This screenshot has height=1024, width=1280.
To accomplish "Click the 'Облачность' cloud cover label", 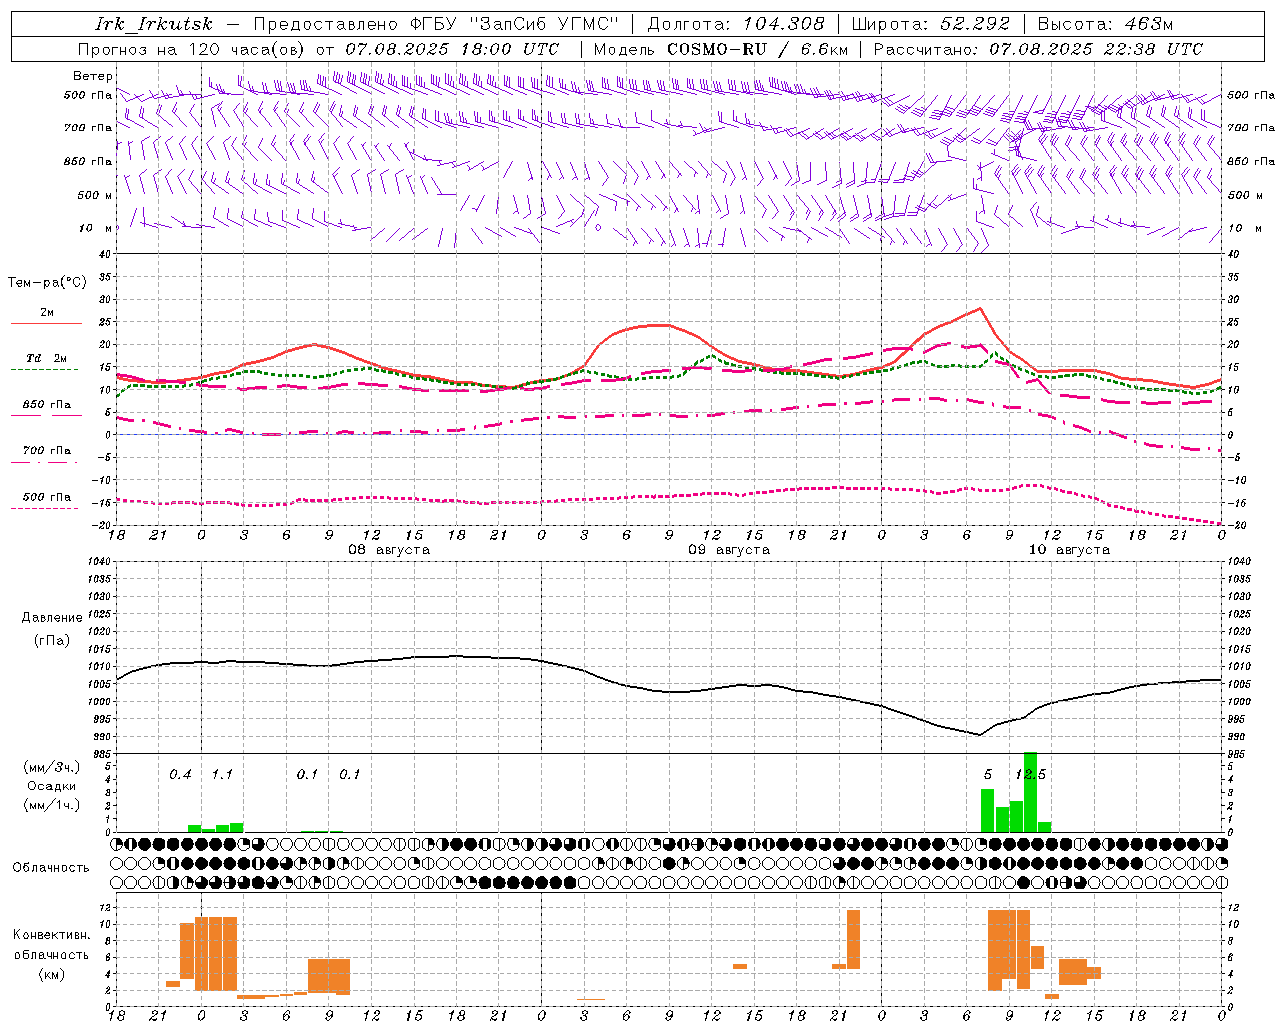I will coord(51,868).
